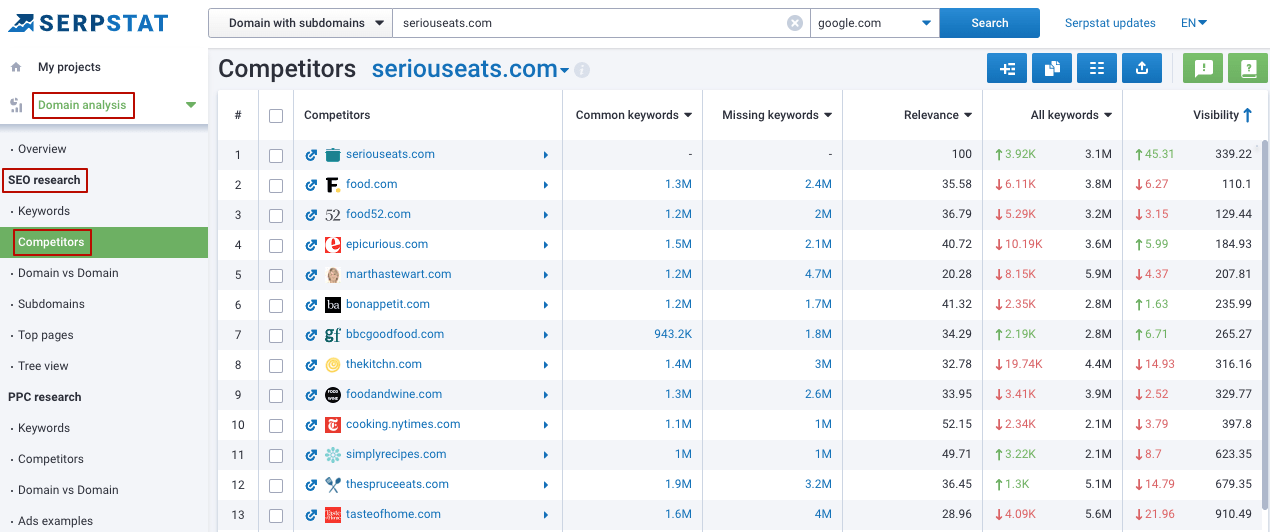1270x532 pixels.
Task: Open SEO research Keywords sidebar item
Action: pyautogui.click(x=44, y=211)
